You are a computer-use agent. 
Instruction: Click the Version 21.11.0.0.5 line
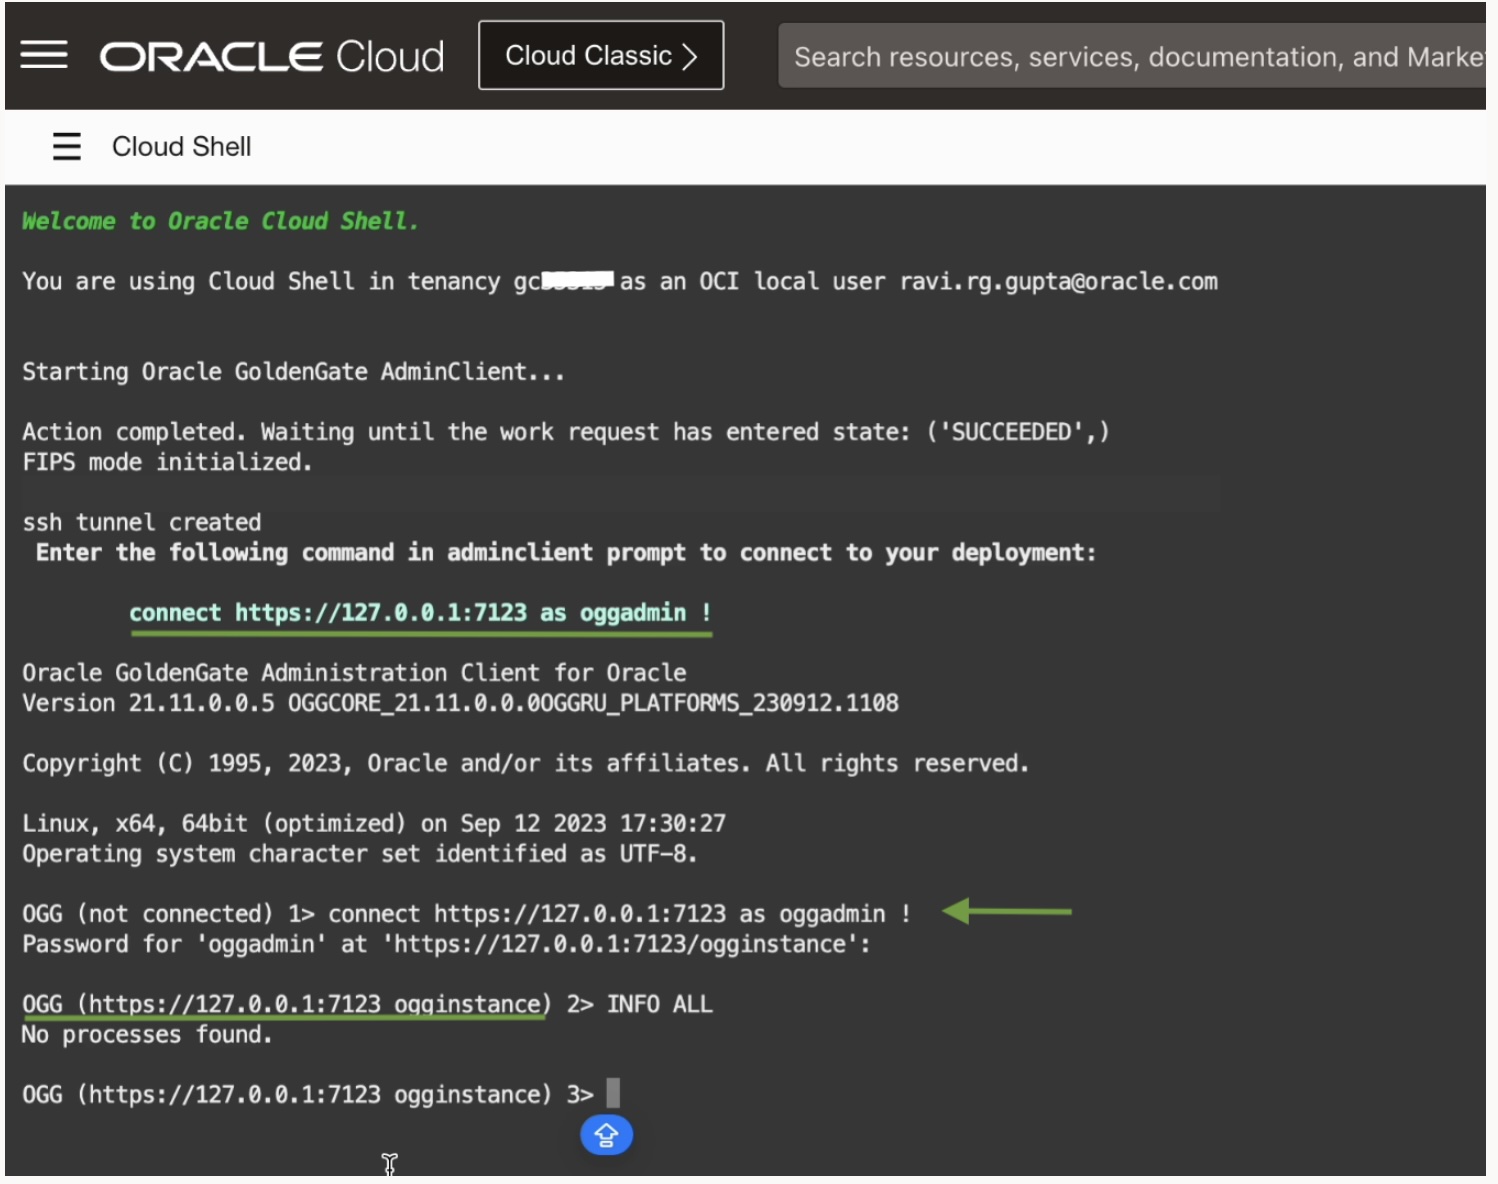460,703
